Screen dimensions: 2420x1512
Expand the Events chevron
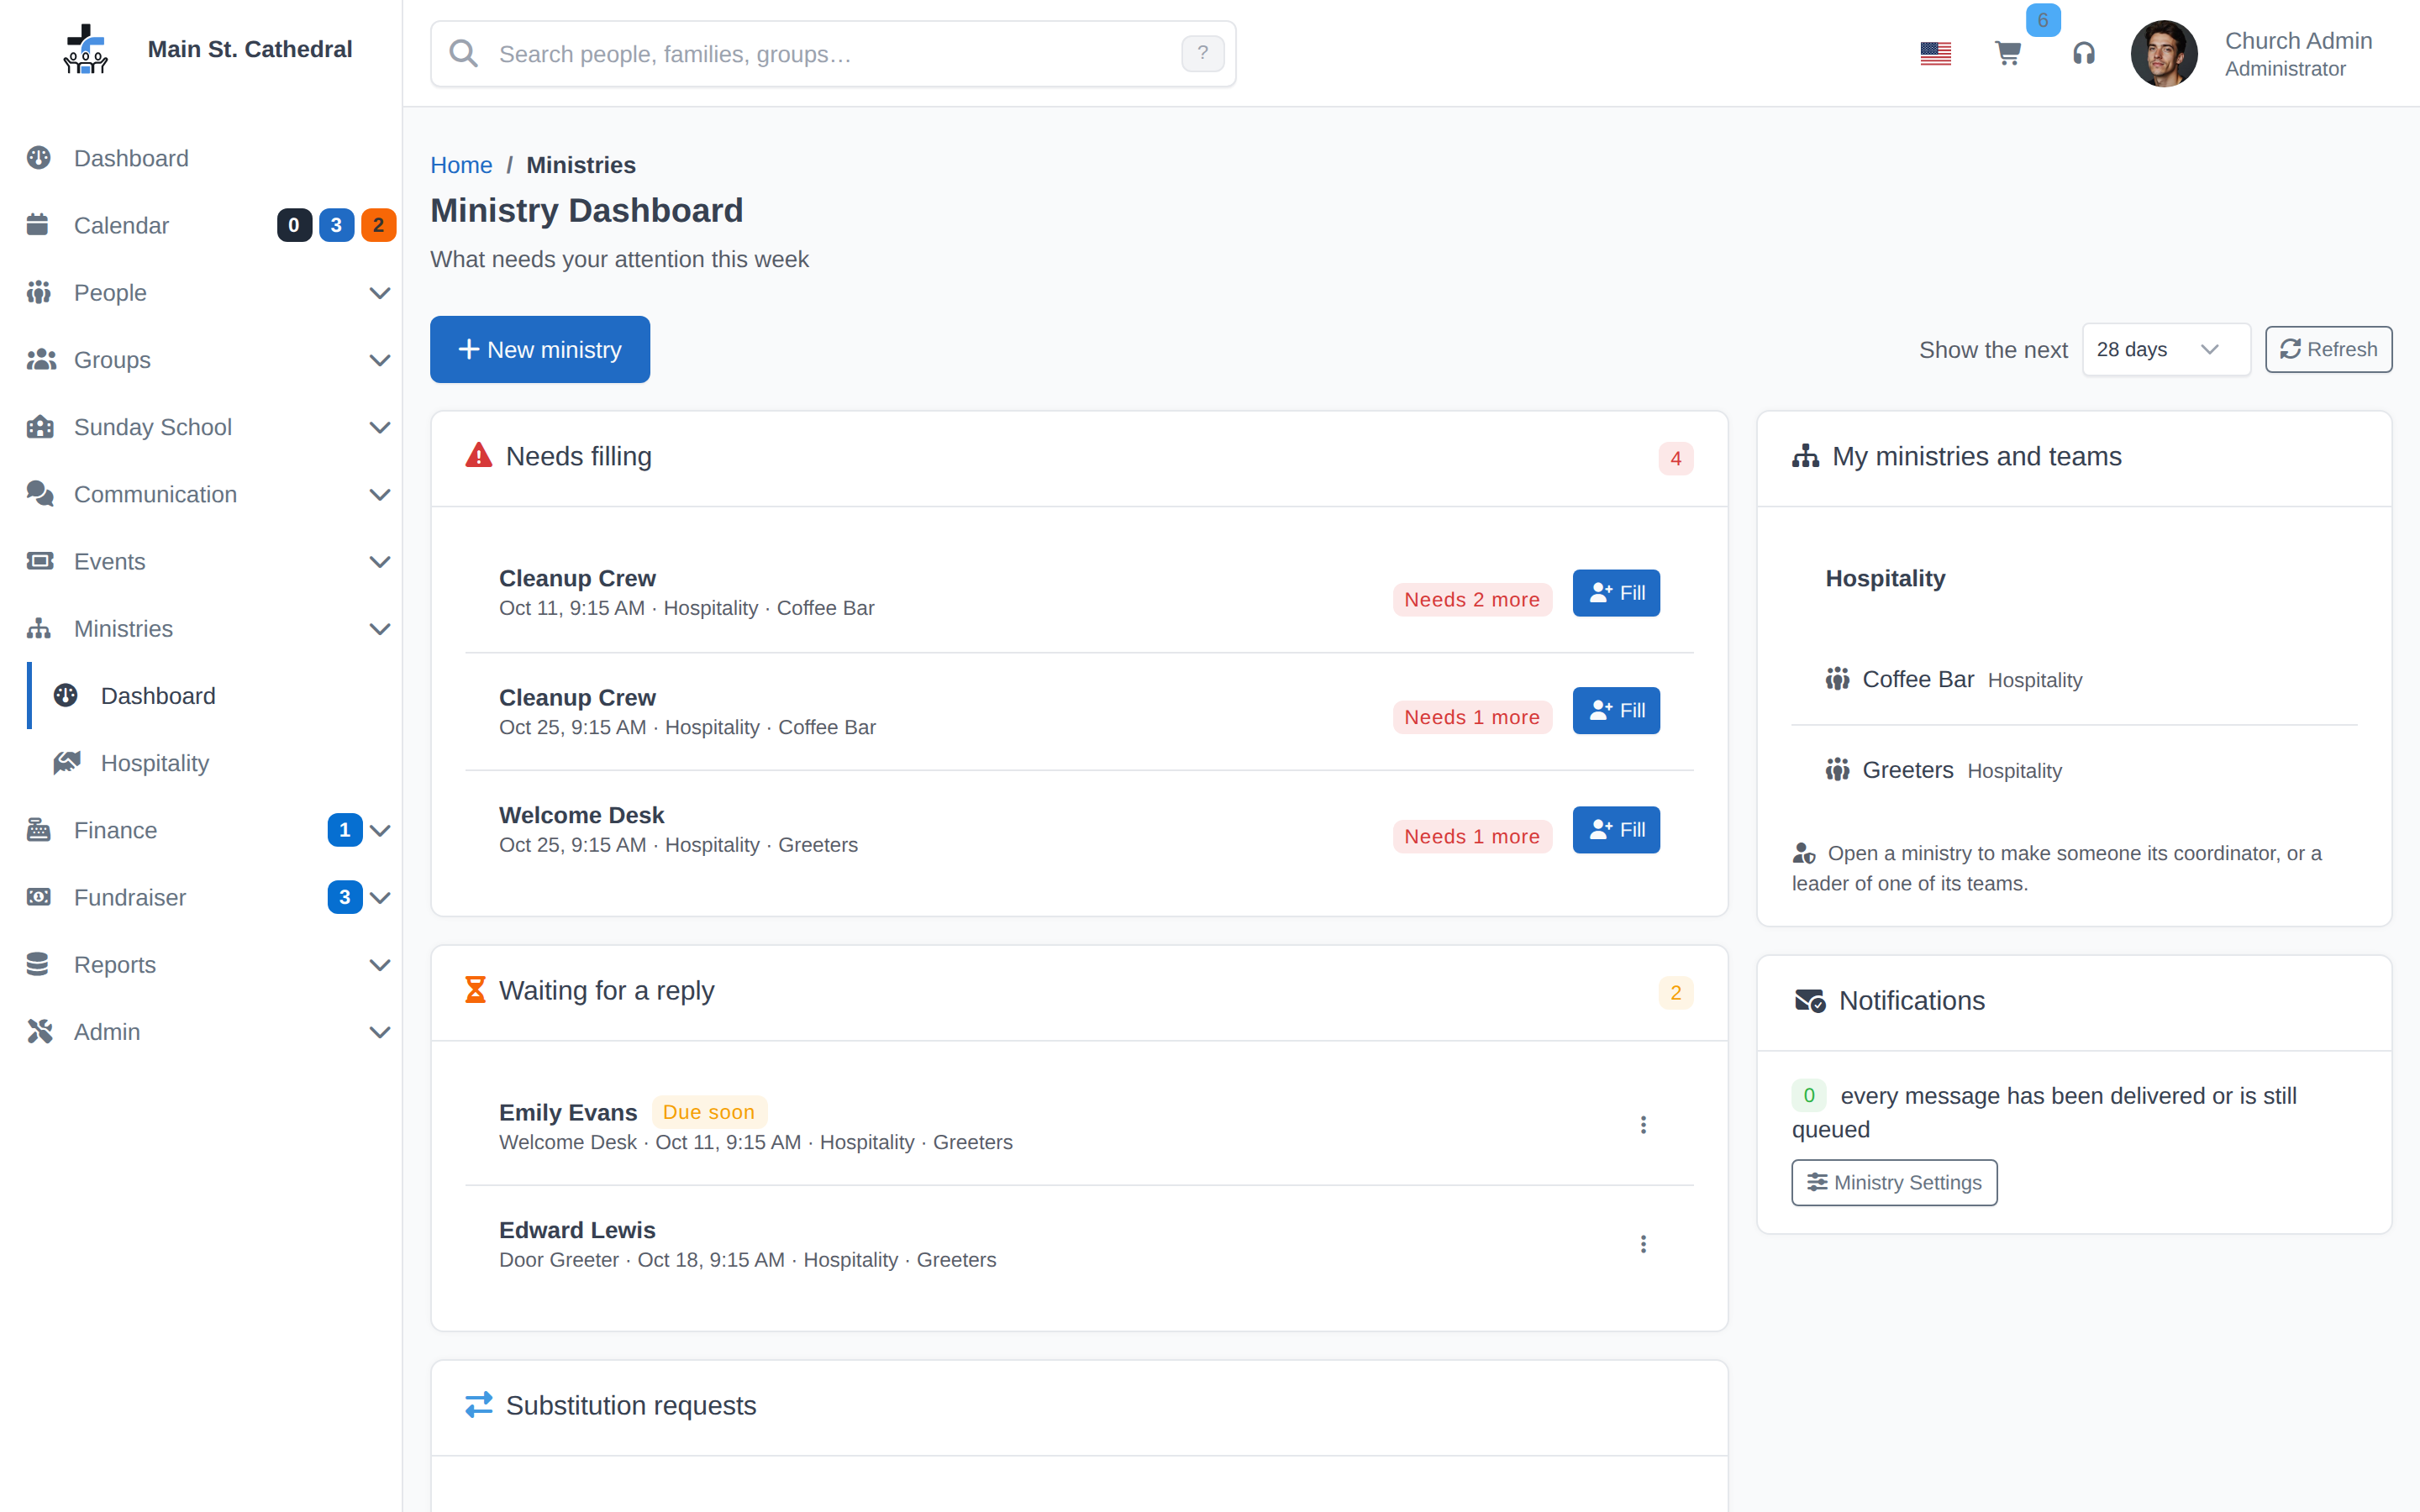pos(380,561)
